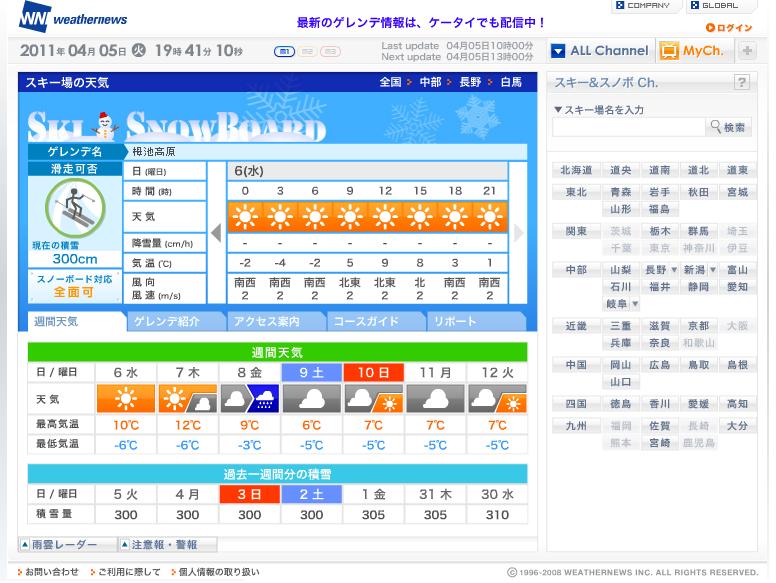This screenshot has height=583, width=776.
Task: Click the sunny icon at hour 0
Action: point(245,217)
